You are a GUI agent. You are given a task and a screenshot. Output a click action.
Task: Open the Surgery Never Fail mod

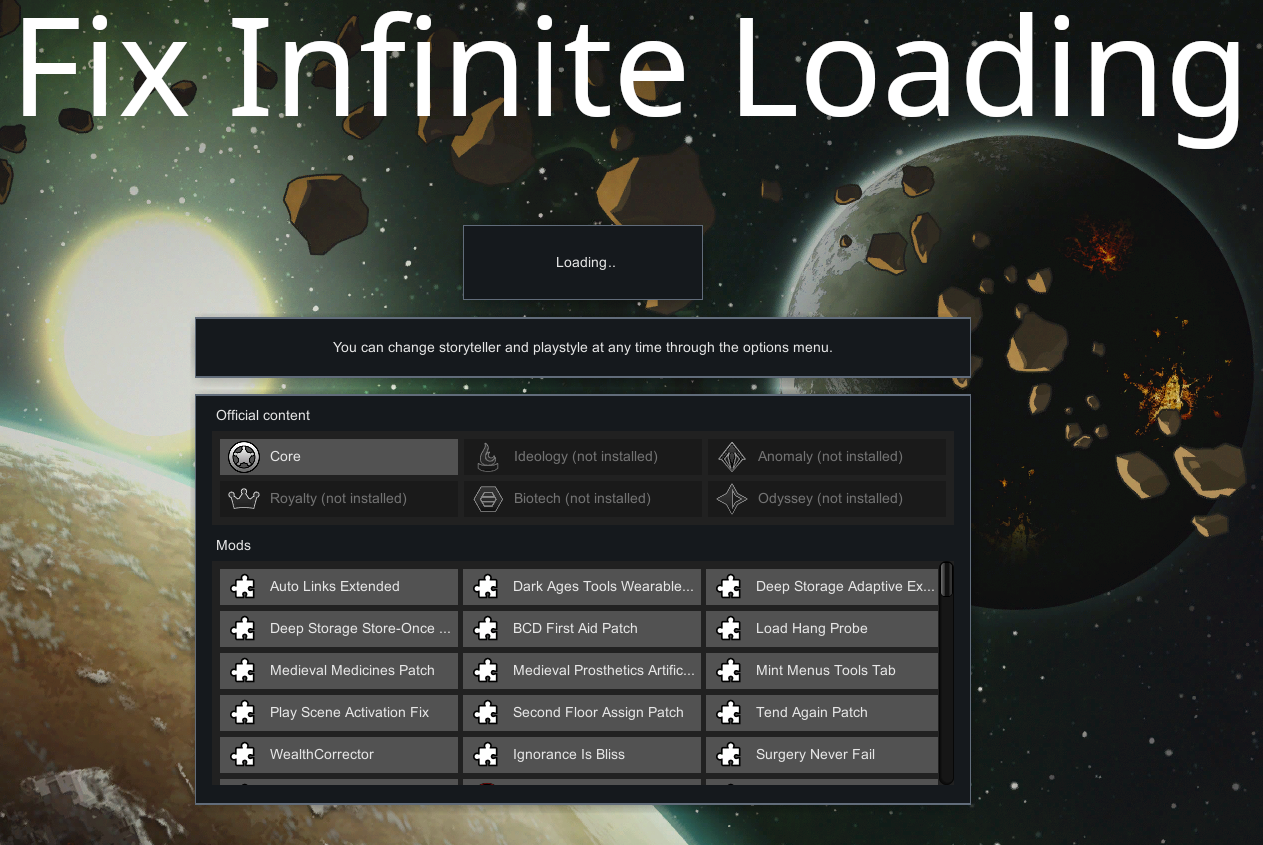click(822, 755)
